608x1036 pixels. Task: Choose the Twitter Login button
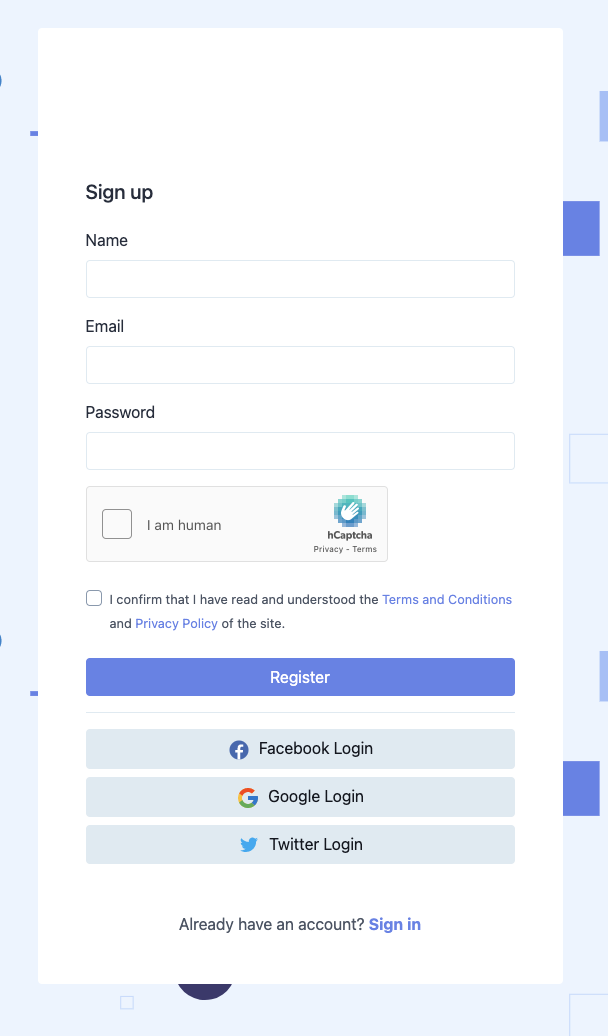(x=300, y=844)
